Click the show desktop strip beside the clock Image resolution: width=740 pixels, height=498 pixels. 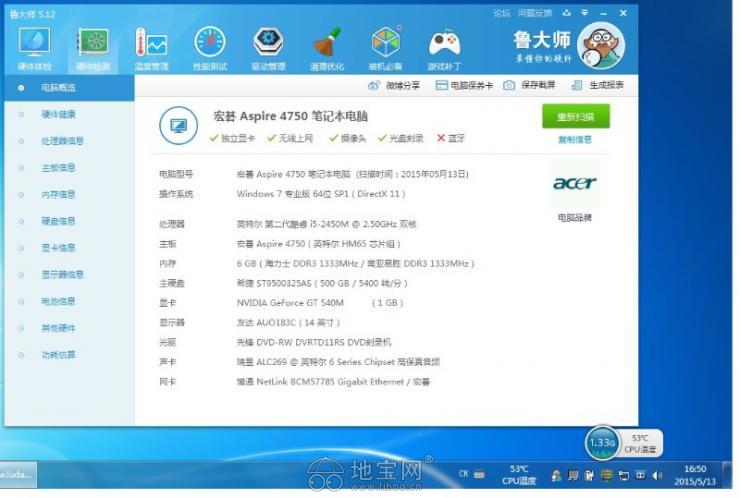pyautogui.click(x=727, y=475)
